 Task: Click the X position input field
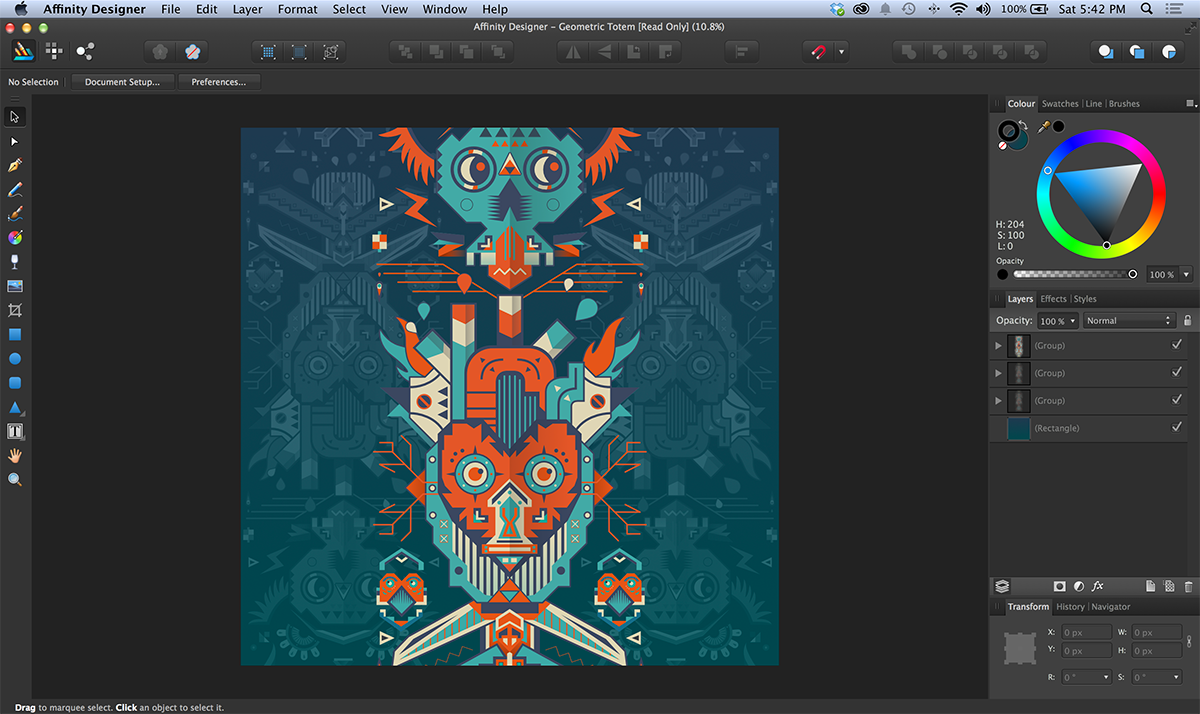[x=1085, y=631]
